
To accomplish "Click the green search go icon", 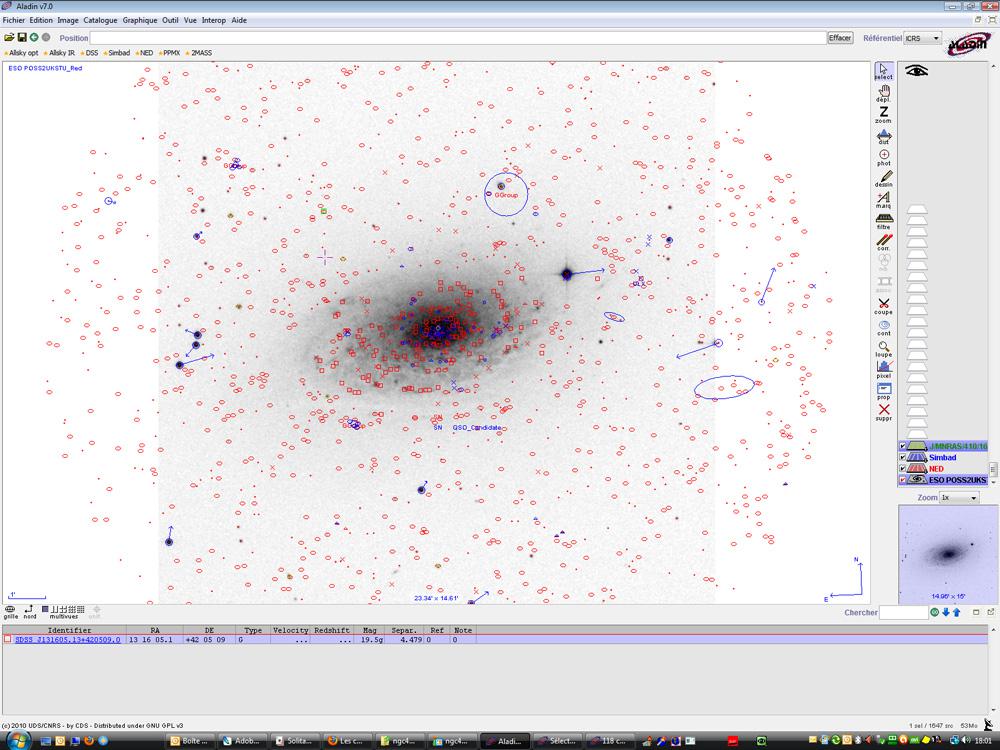I will click(x=934, y=612).
